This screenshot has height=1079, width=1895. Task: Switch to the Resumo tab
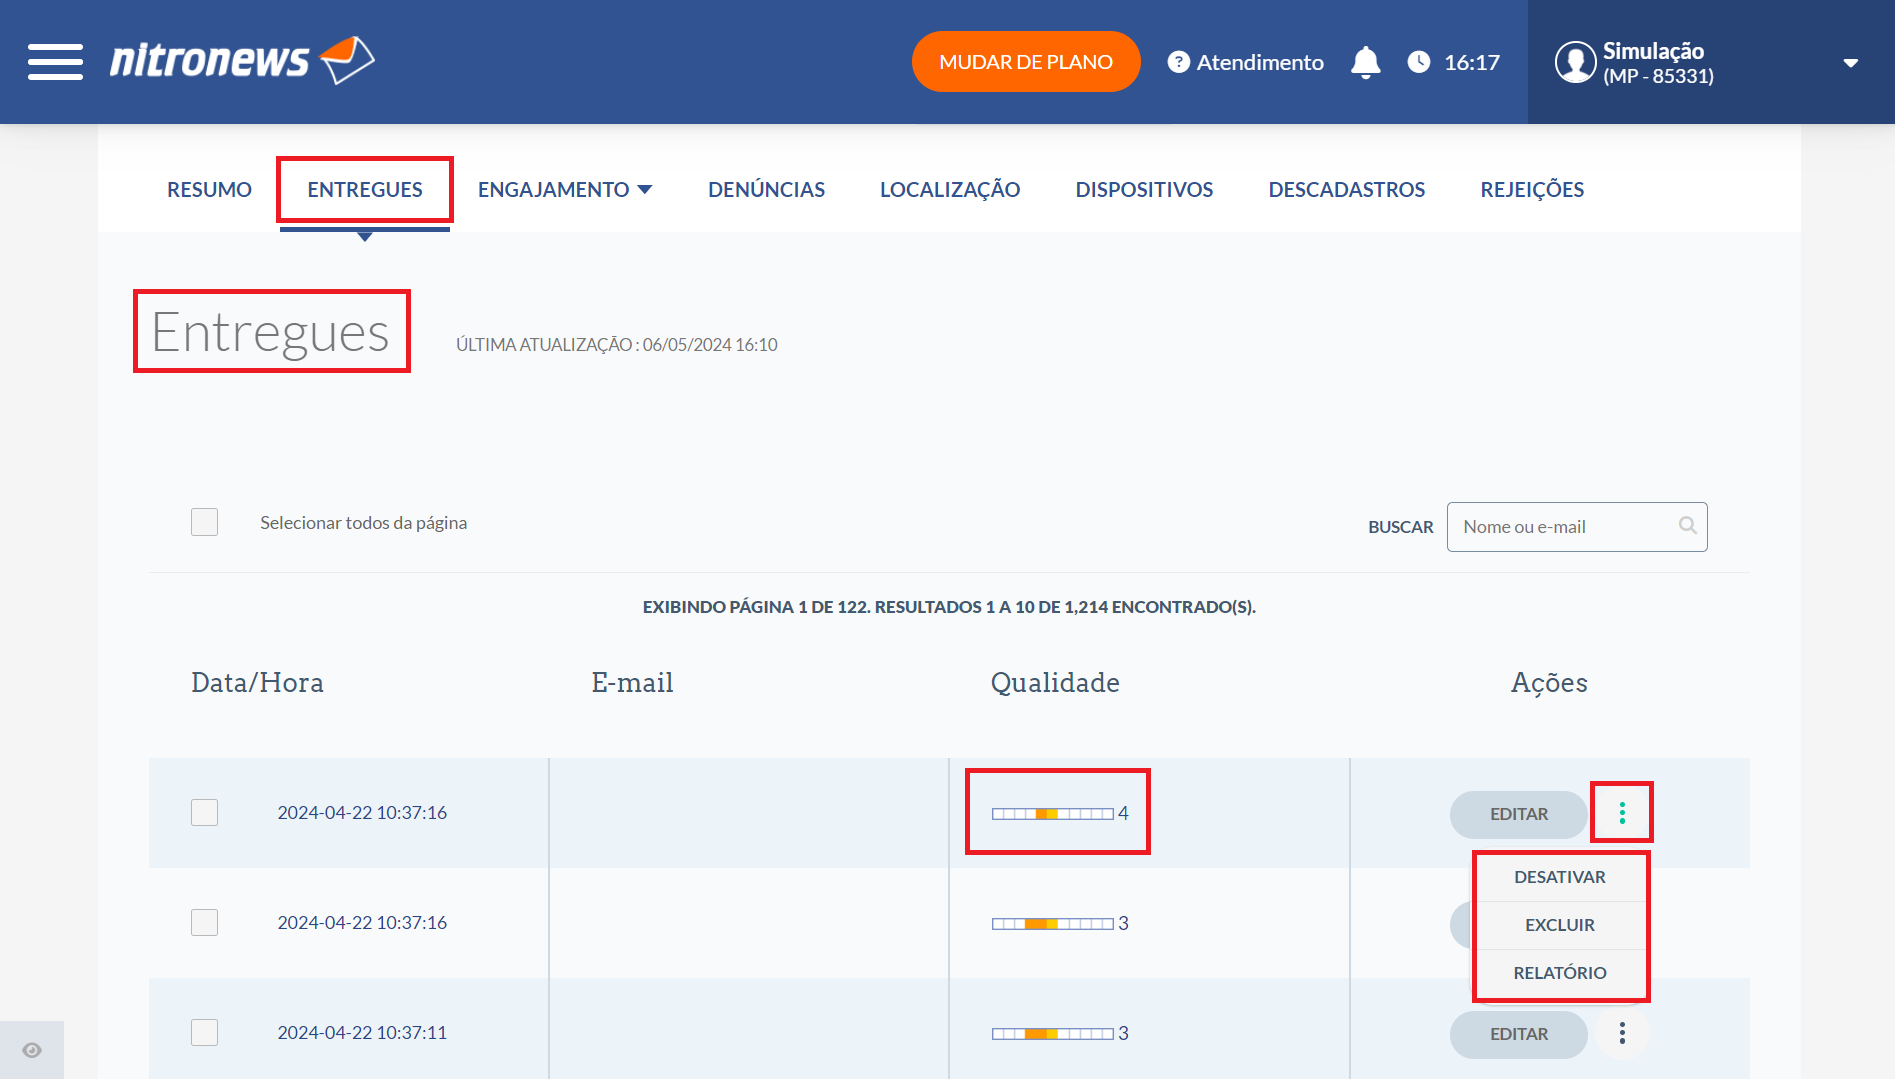tap(209, 189)
